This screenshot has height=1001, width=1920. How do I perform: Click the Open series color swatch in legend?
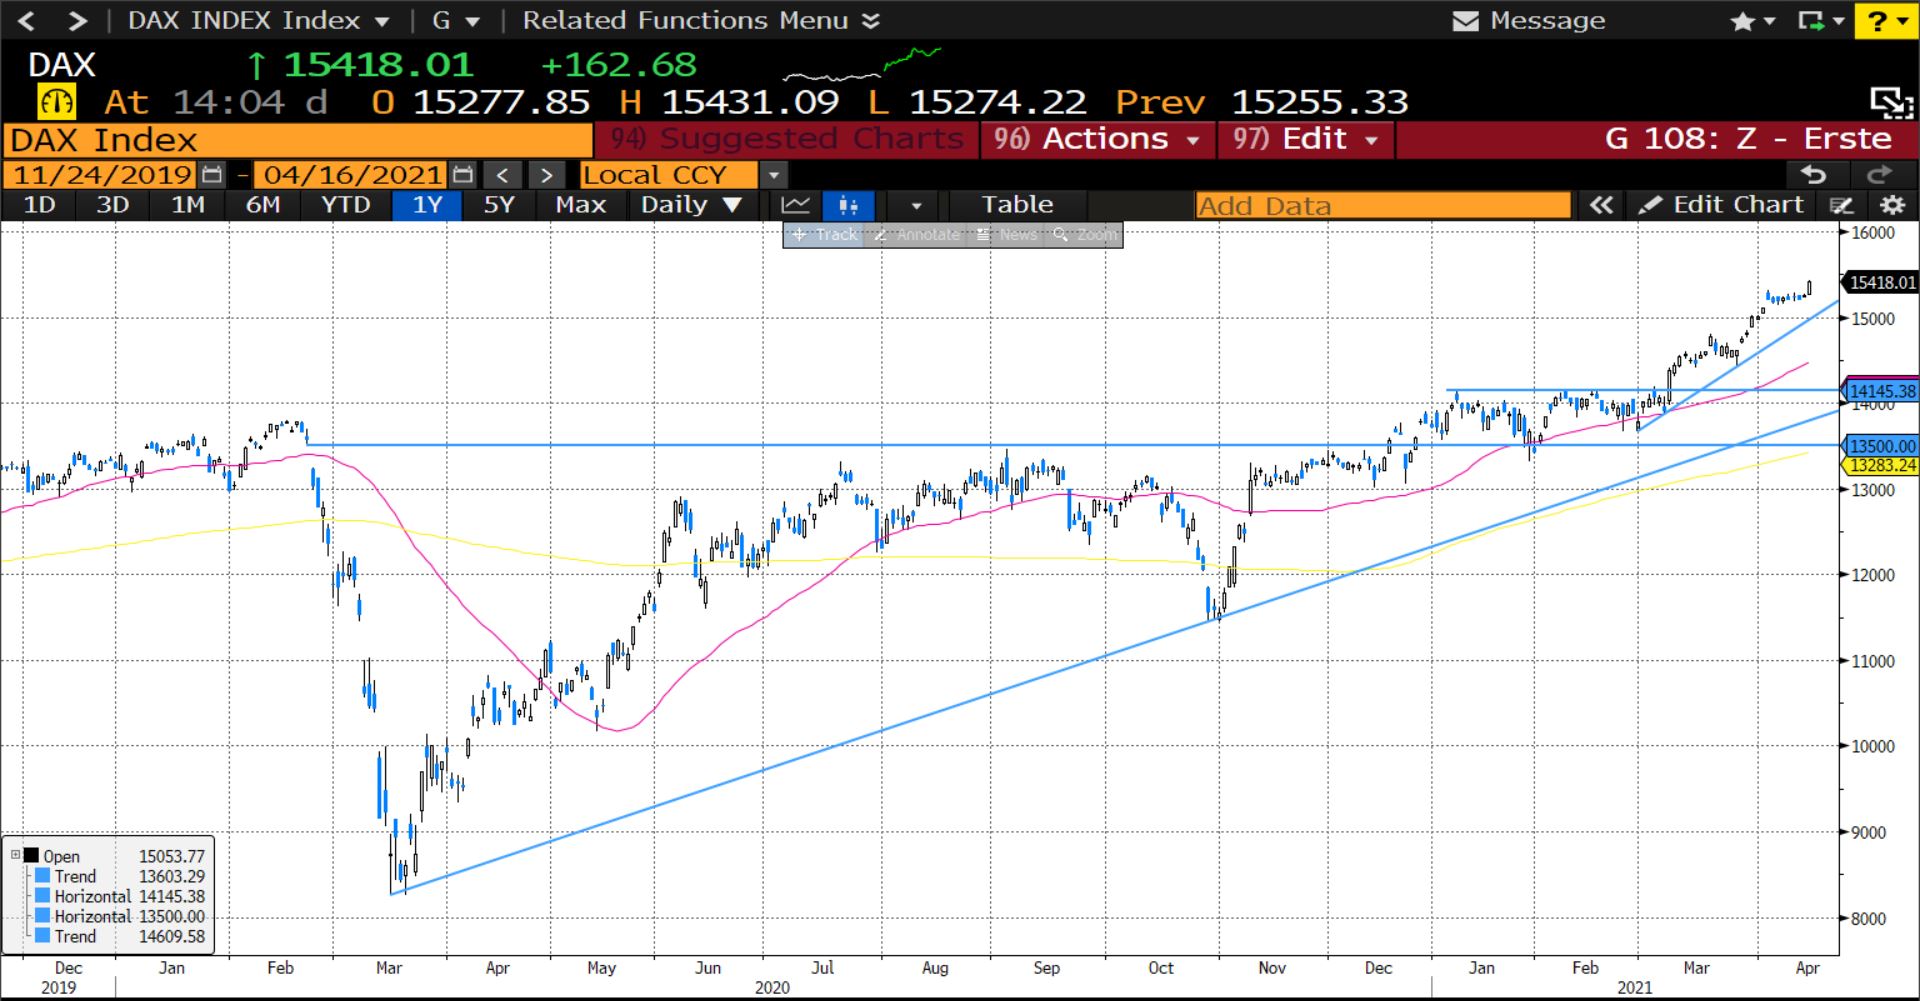32,856
